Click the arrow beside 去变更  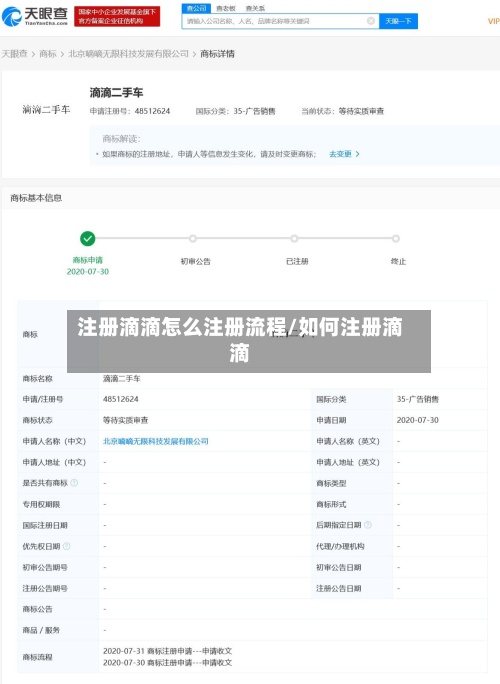click(x=357, y=154)
